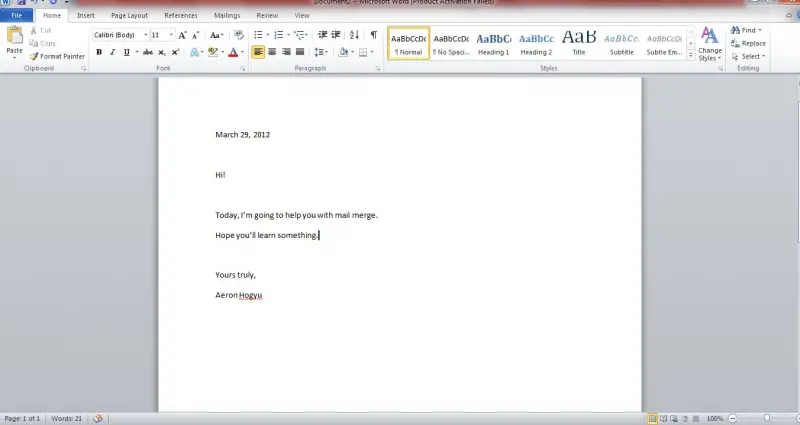The height and width of the screenshot is (425, 800).
Task: Apply subscript formatting
Action: [162, 52]
